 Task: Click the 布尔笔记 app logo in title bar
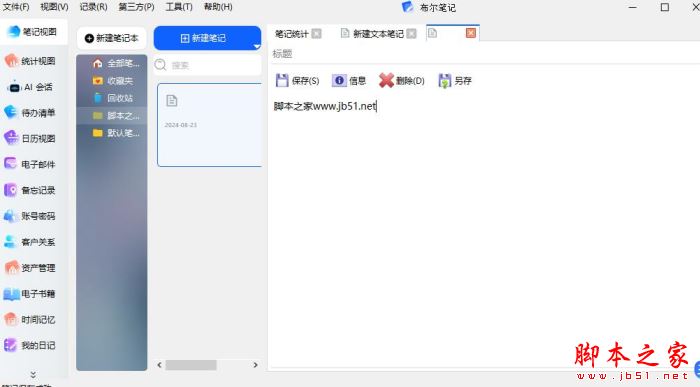pos(407,7)
